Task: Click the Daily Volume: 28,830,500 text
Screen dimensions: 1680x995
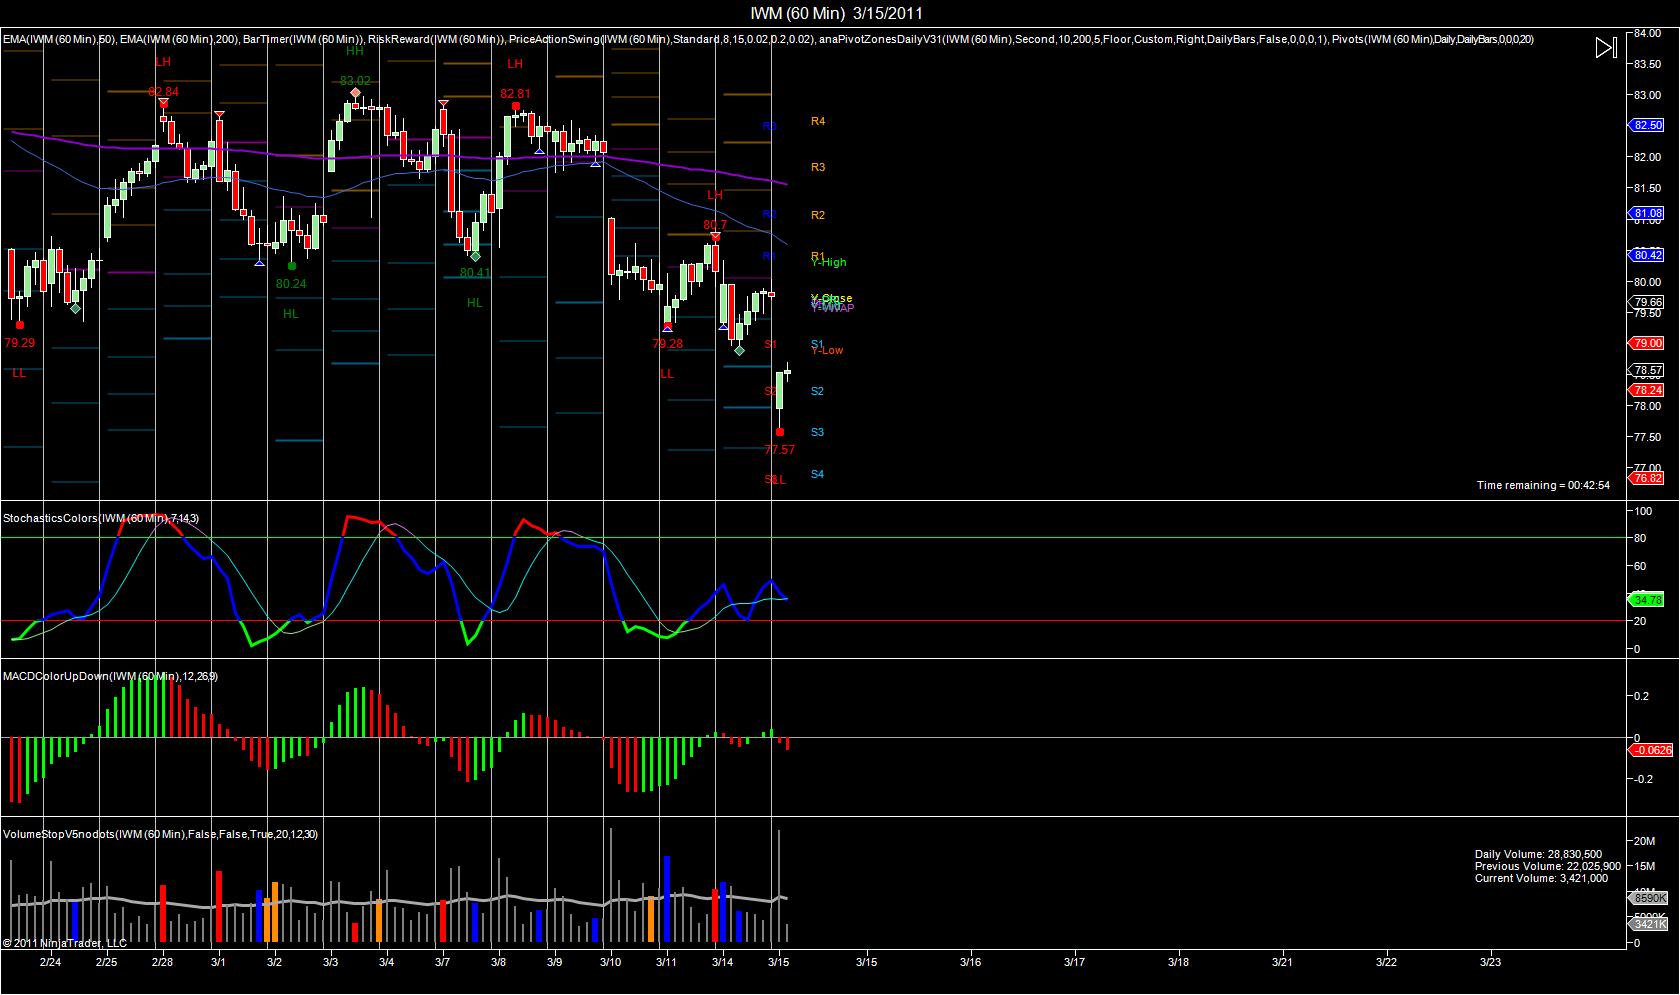Action: [1538, 854]
